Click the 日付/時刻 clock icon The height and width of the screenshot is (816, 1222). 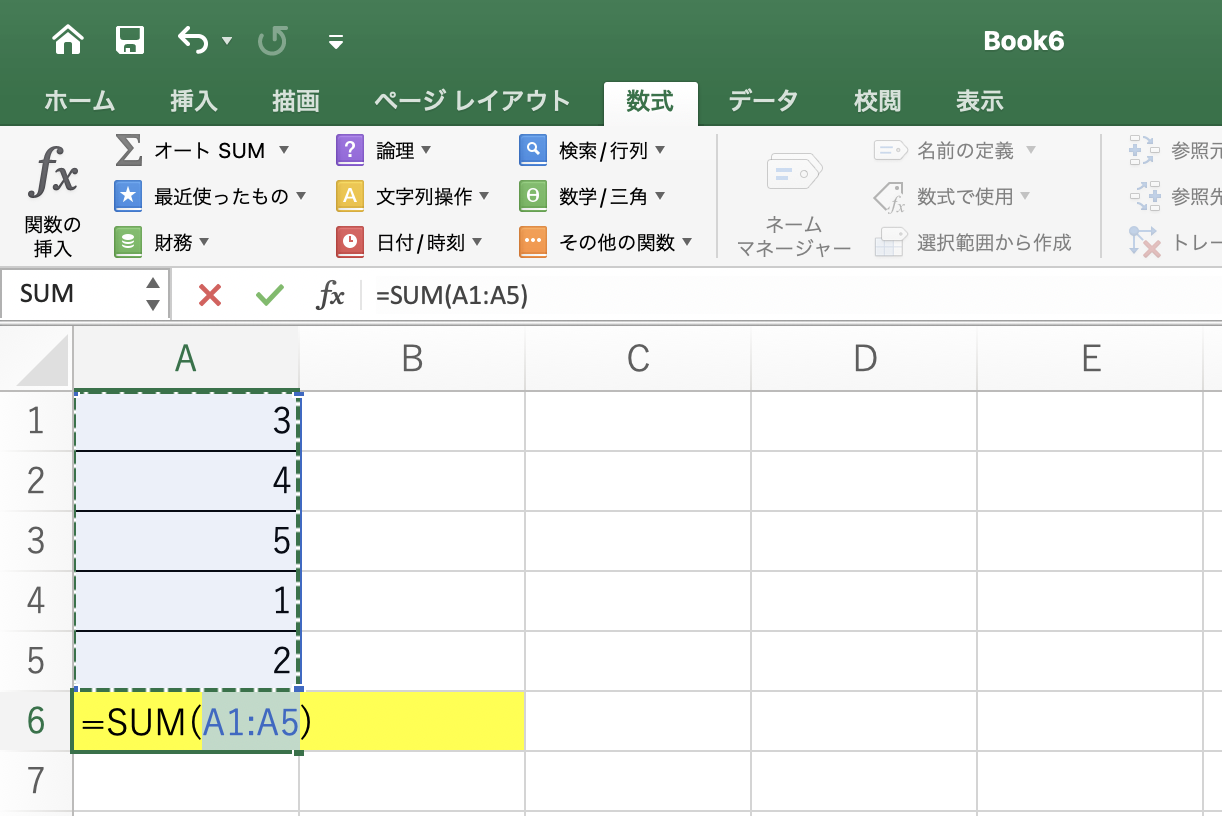pyautogui.click(x=350, y=241)
